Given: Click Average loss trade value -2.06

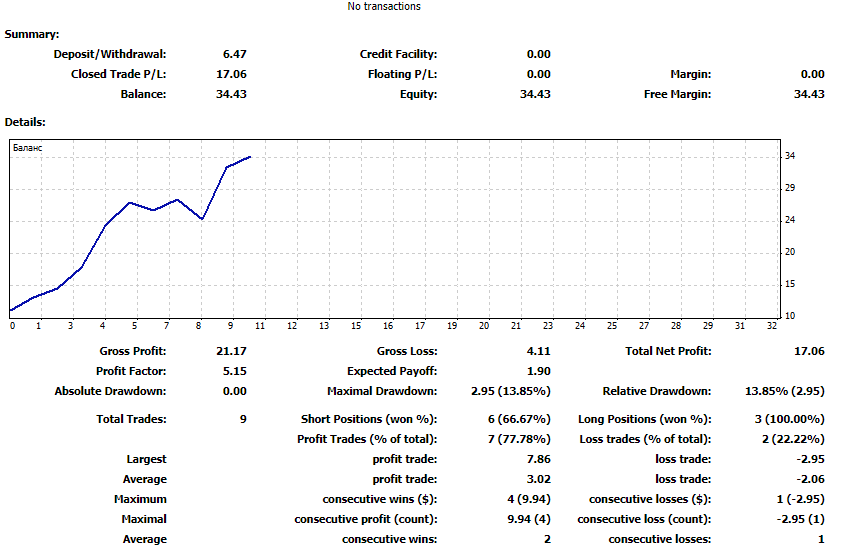Looking at the screenshot, I should pos(810,479).
